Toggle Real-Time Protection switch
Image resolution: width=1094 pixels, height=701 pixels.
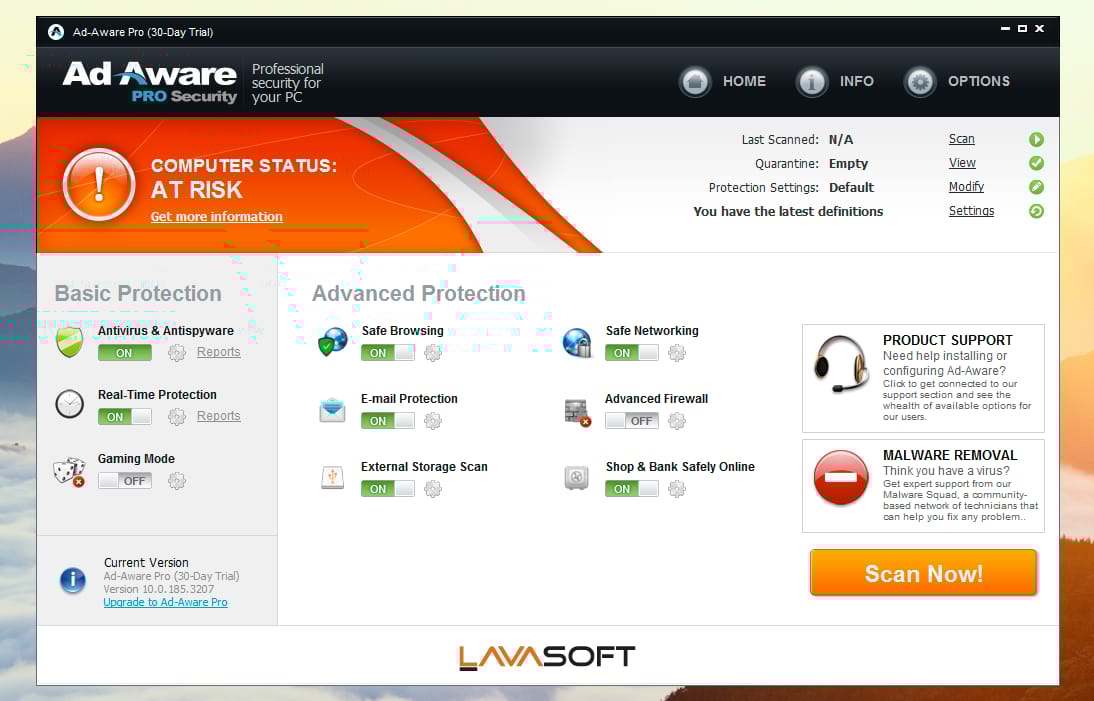pos(125,417)
